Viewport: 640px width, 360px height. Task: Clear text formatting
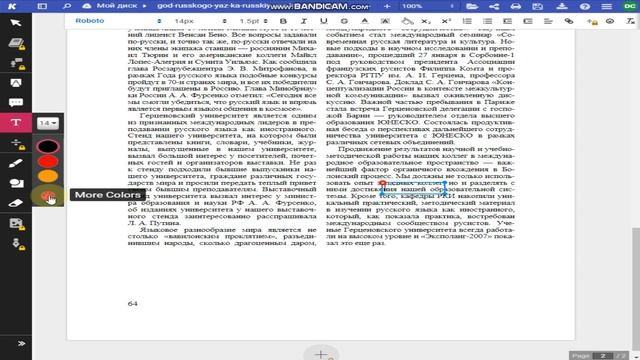631,21
